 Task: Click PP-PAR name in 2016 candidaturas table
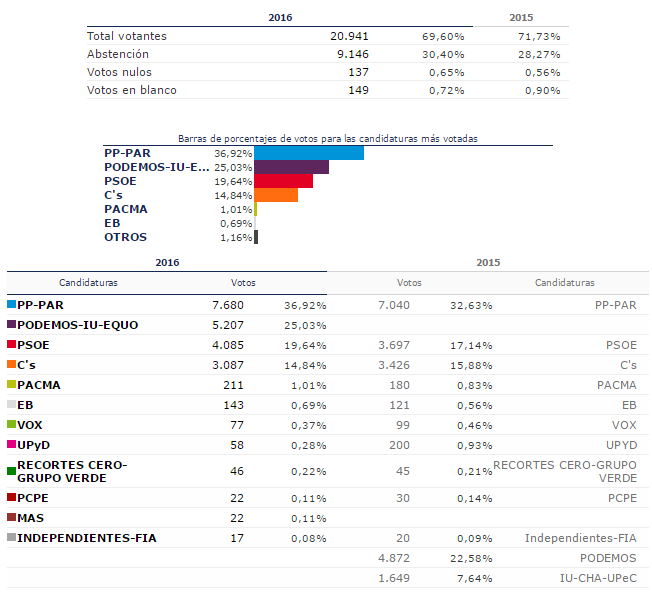point(40,305)
